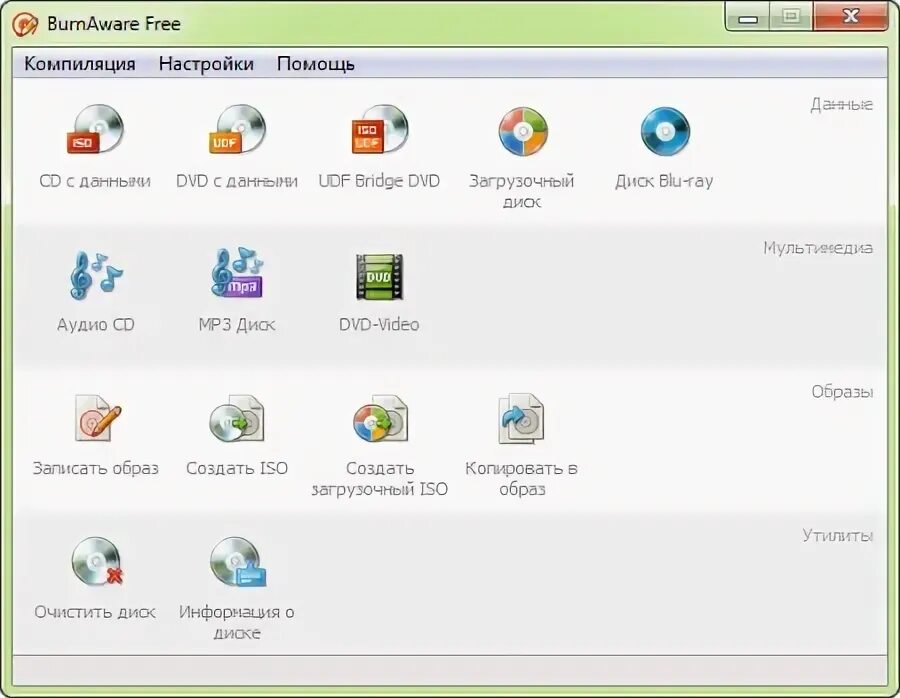Open the Аудио CD music notes icon
Image resolution: width=900 pixels, height=698 pixels.
[95, 276]
